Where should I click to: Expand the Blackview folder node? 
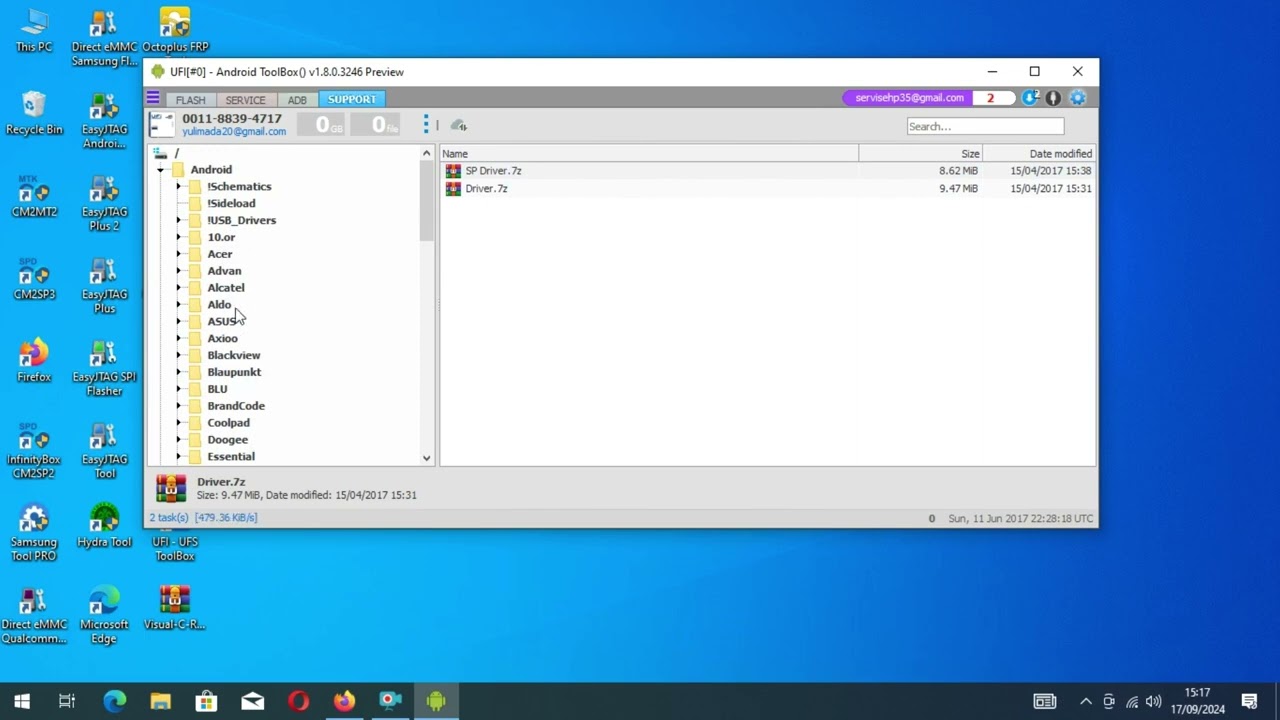pyautogui.click(x=178, y=356)
